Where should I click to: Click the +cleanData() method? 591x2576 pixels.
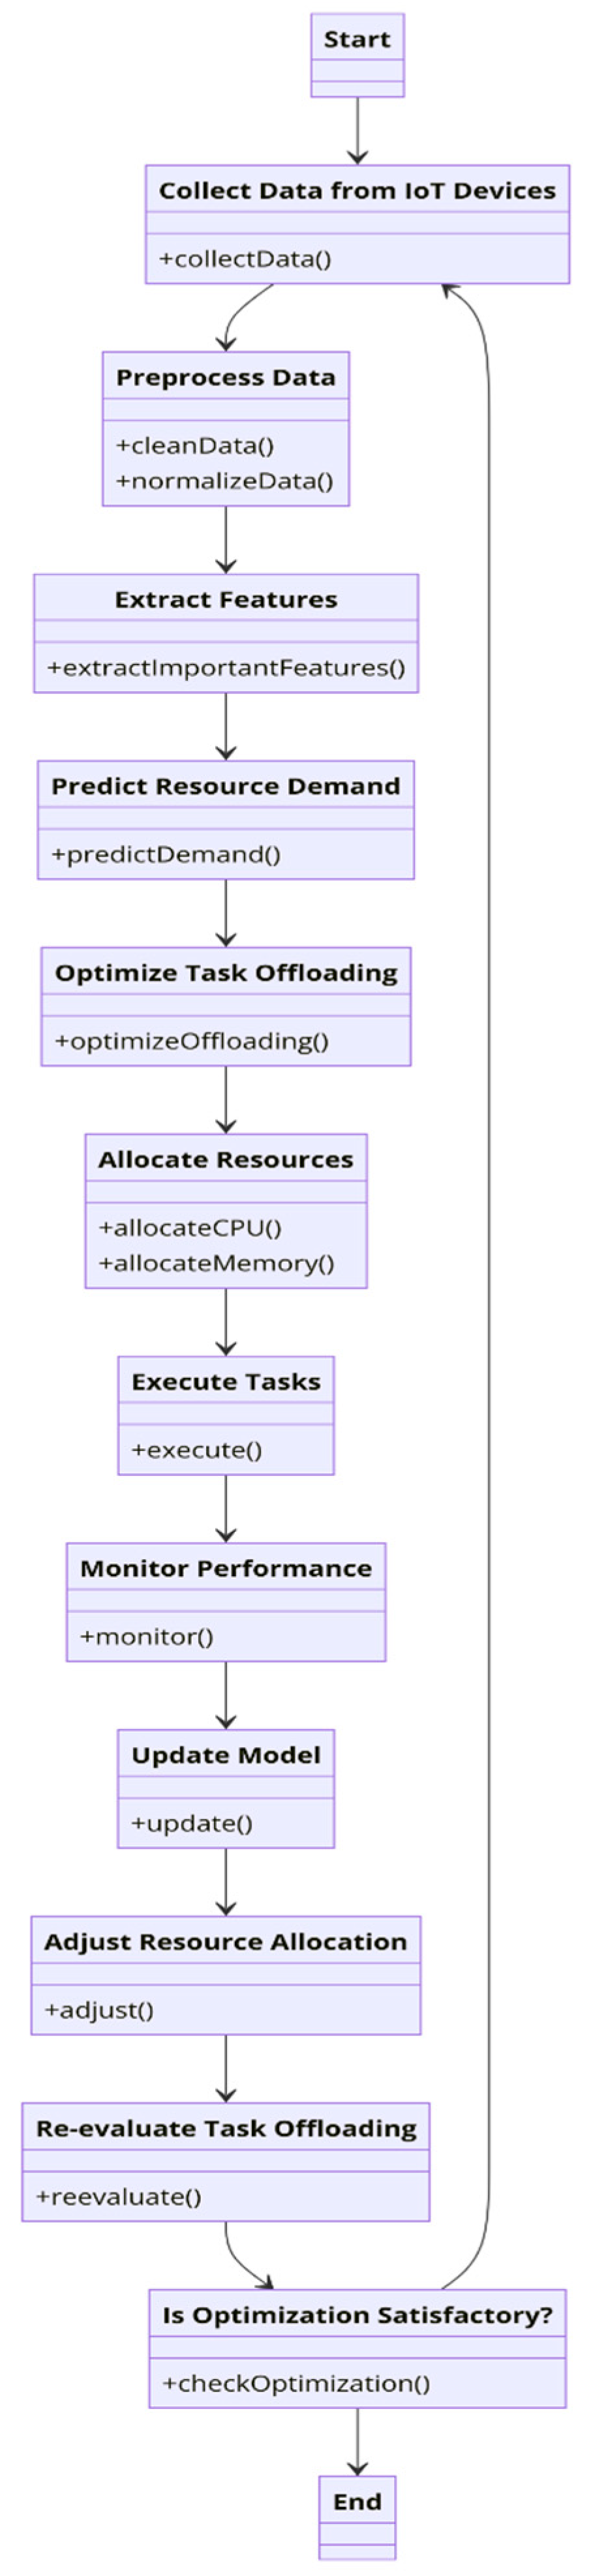[195, 446]
